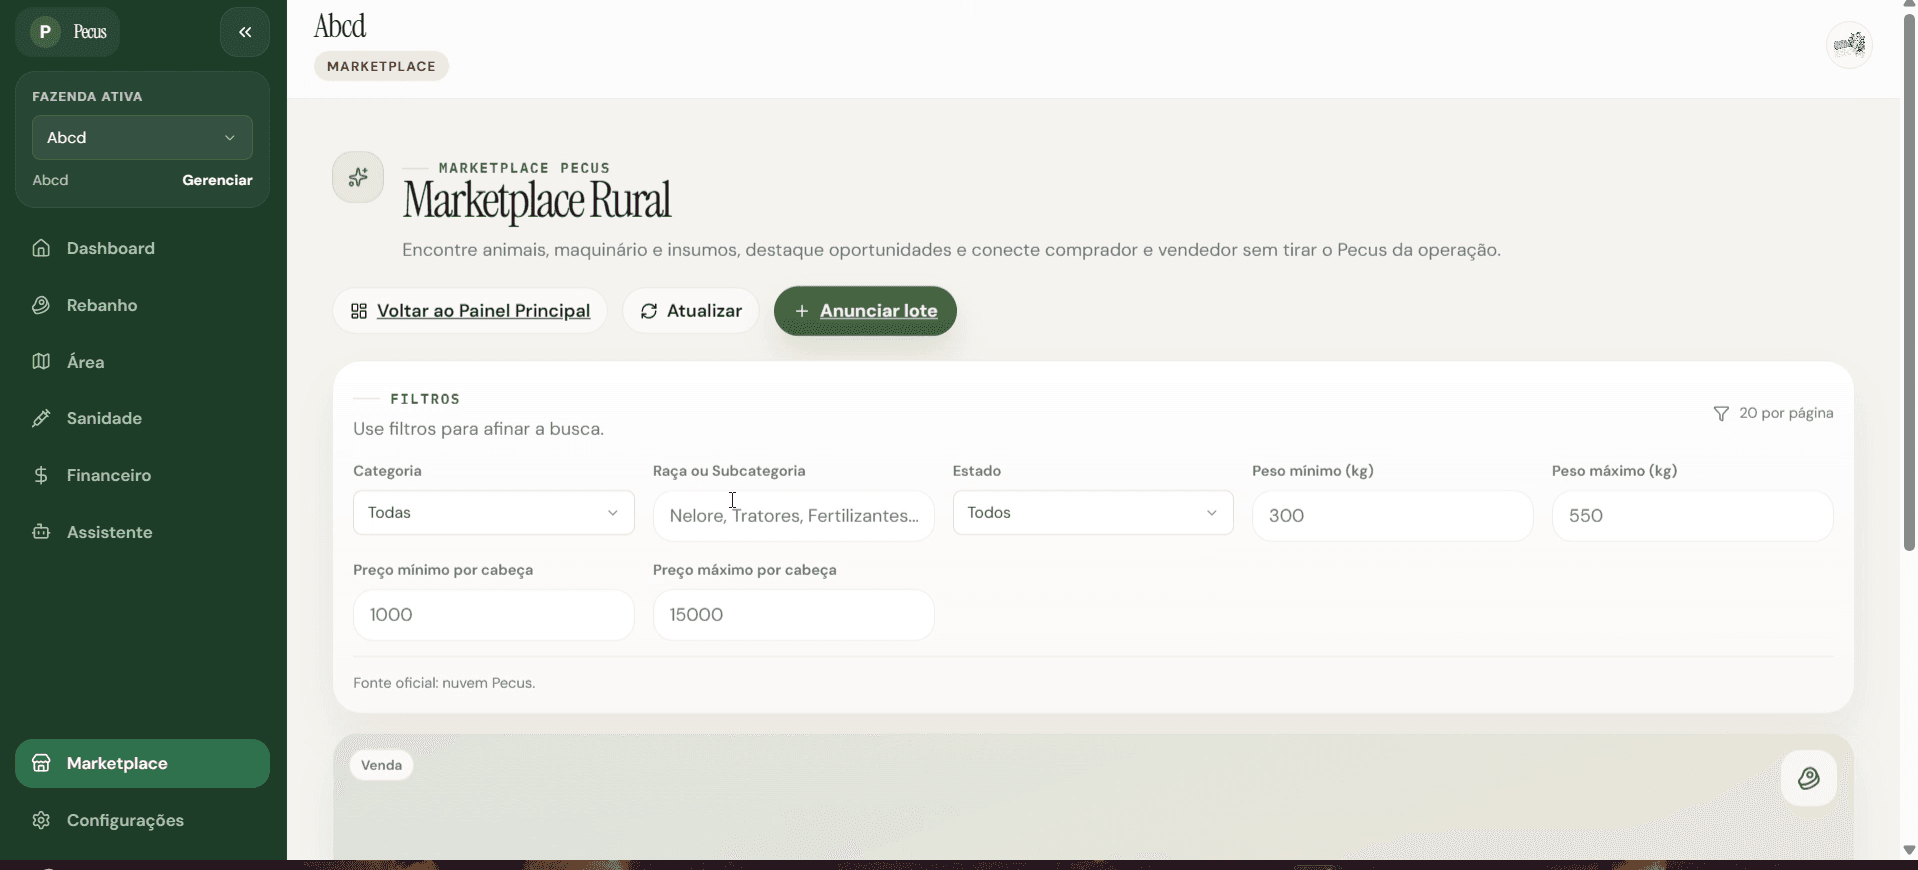Open the Estado Todos dropdown
Viewport: 1918px width, 870px height.
(1093, 513)
